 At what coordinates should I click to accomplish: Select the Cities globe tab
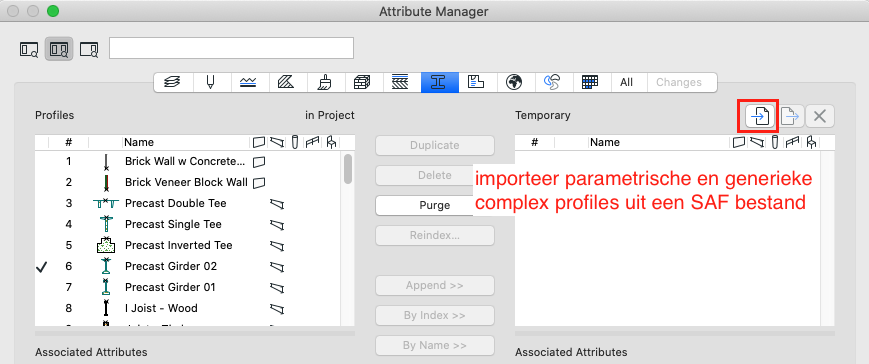[515, 82]
